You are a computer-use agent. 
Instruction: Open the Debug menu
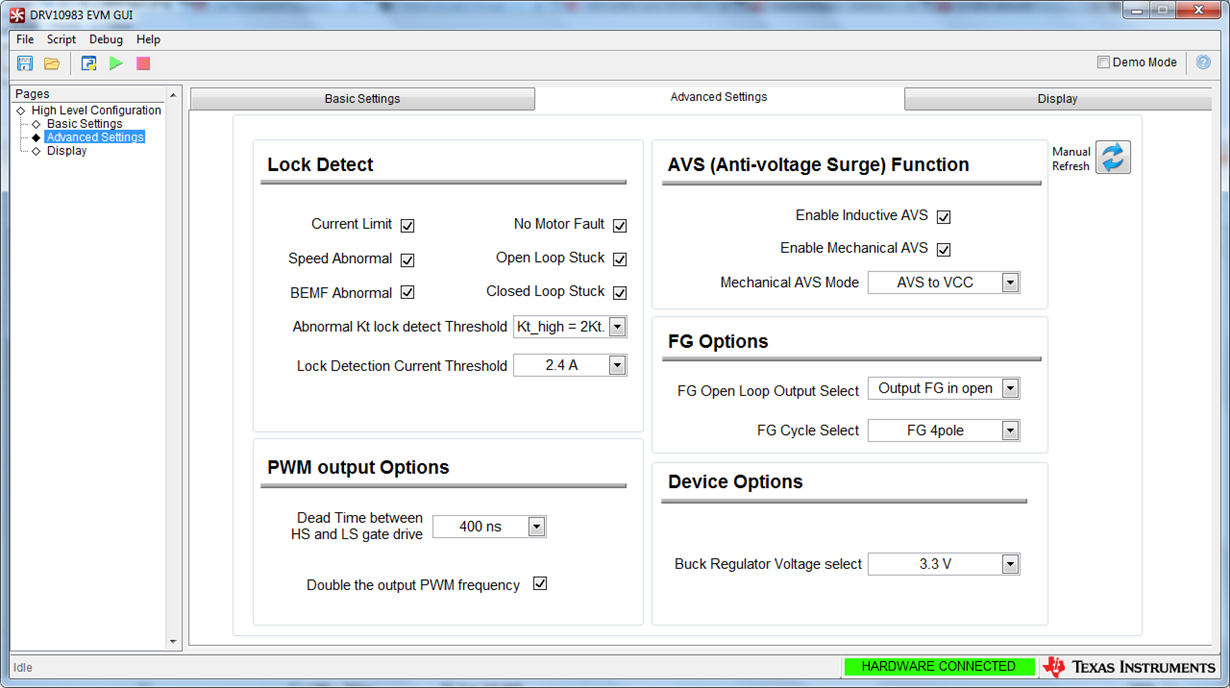(106, 39)
